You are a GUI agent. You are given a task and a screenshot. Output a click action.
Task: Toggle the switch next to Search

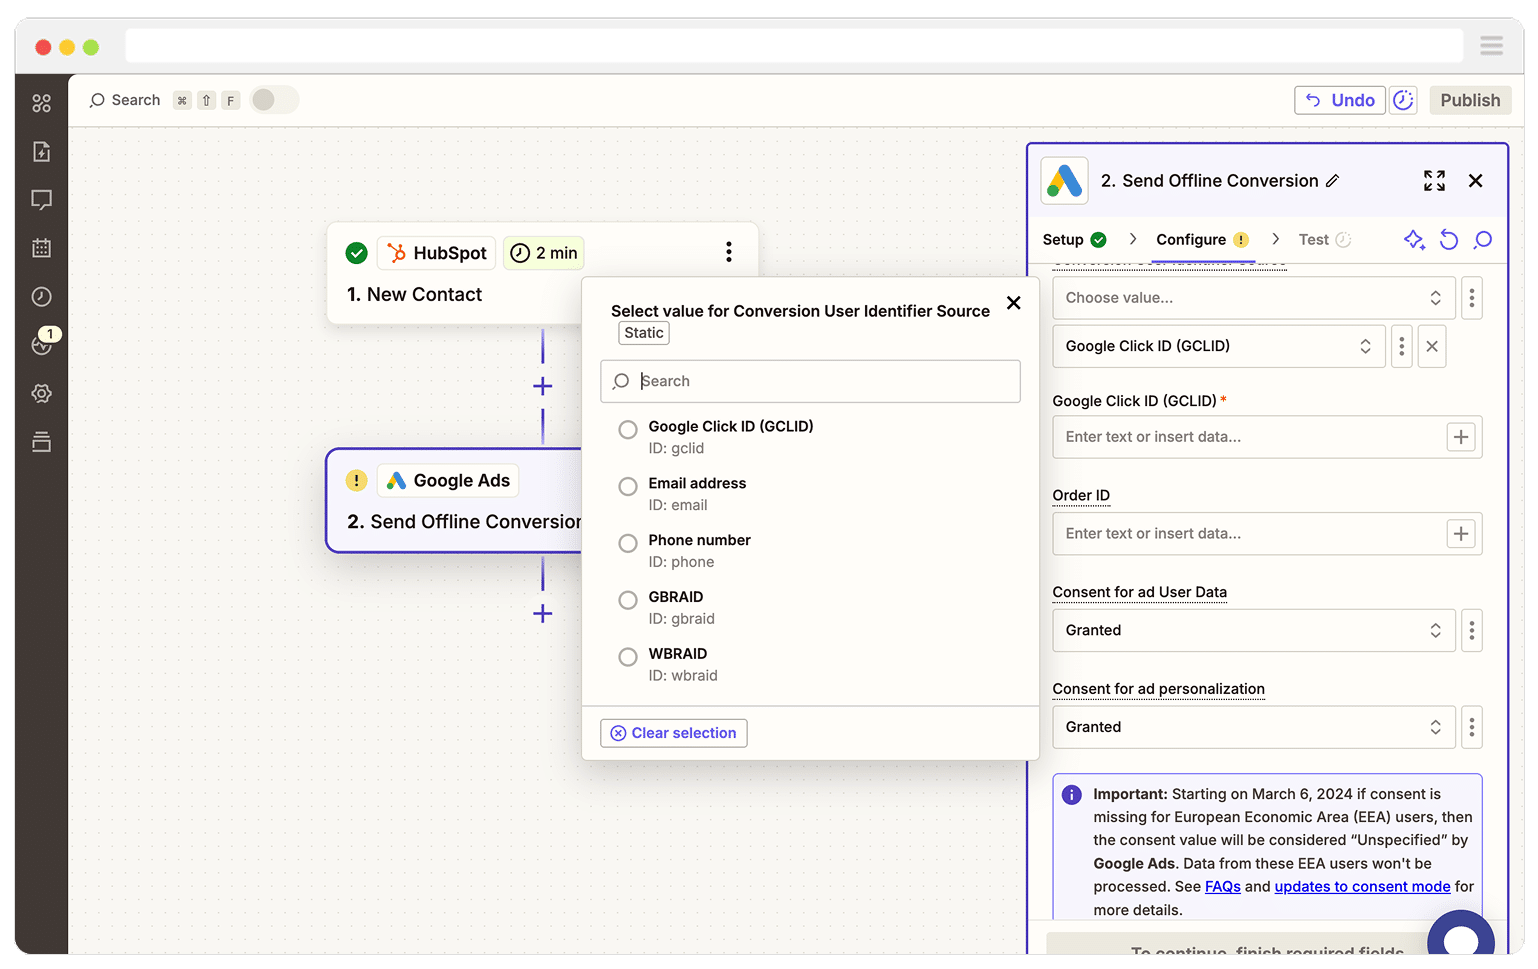[274, 100]
